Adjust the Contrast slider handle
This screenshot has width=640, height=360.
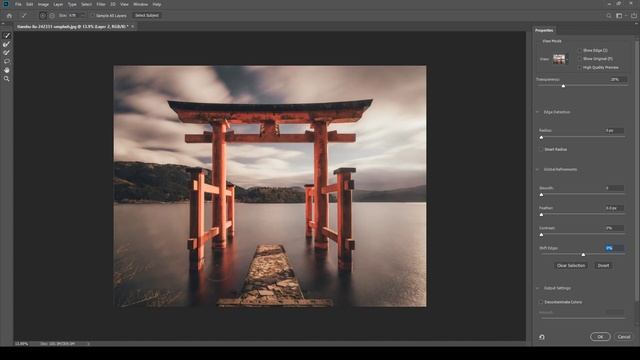click(x=542, y=235)
